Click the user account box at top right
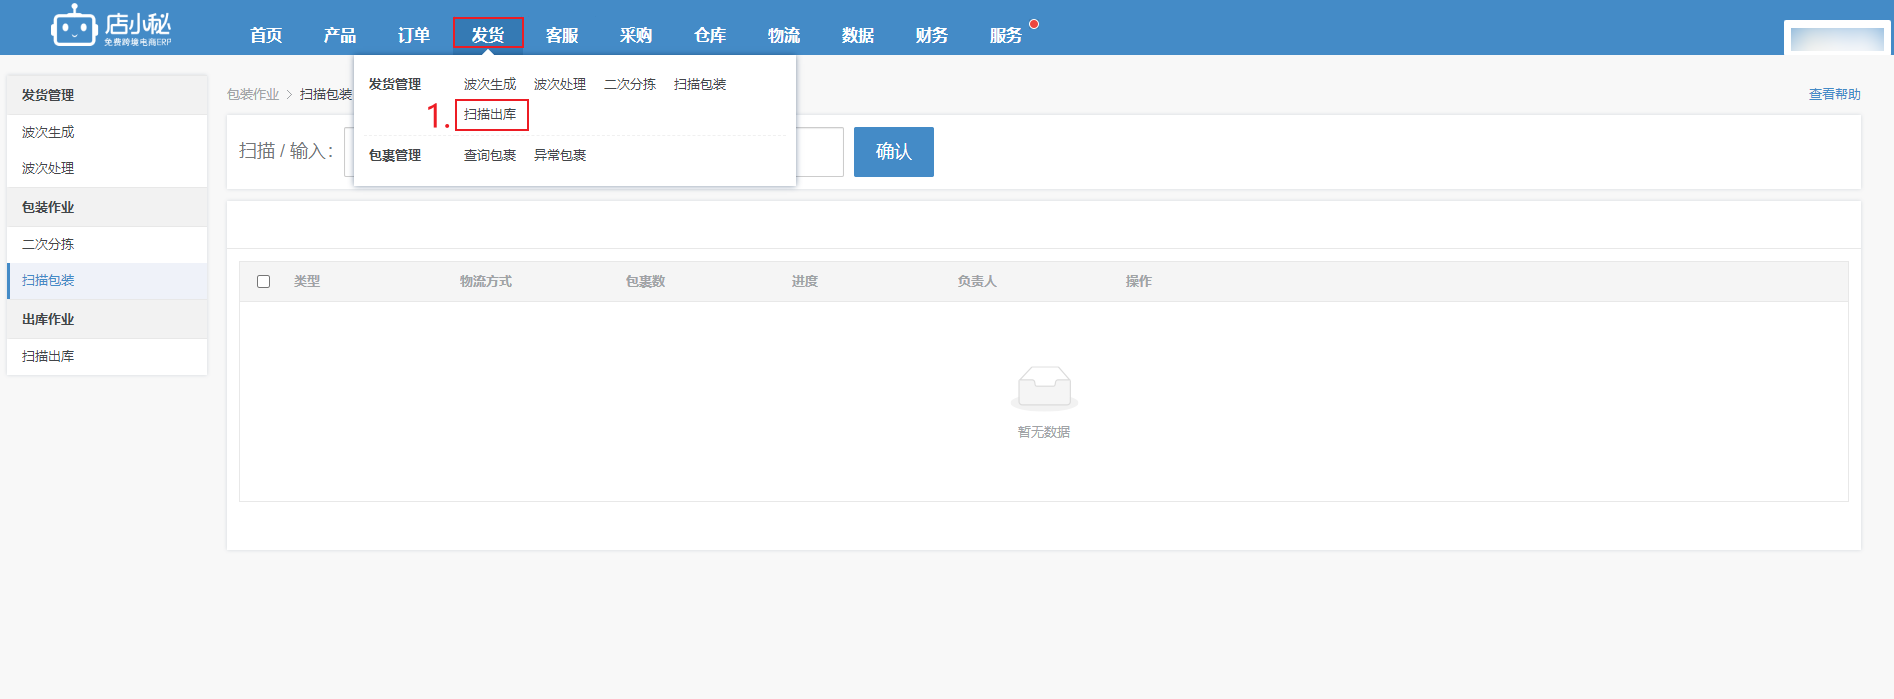The height and width of the screenshot is (699, 1894). tap(1837, 39)
